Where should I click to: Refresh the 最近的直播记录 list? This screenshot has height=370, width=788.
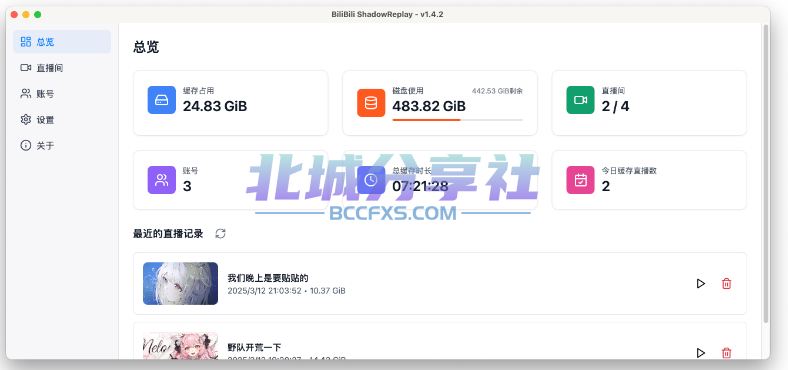tap(220, 233)
